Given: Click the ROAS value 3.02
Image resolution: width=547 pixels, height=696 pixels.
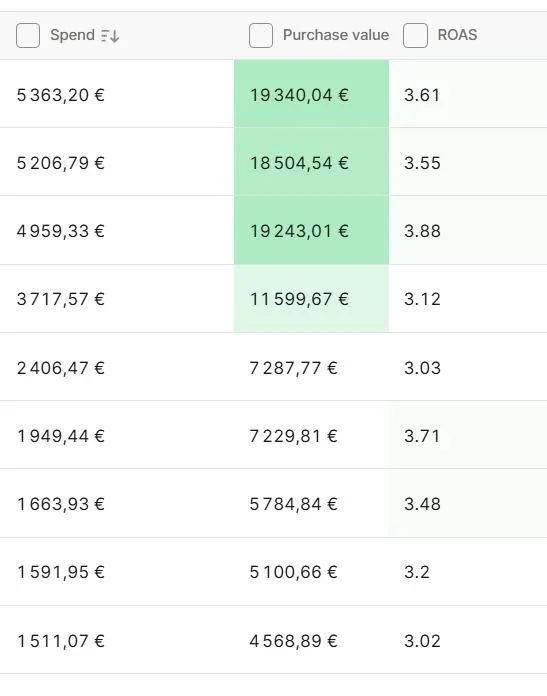Looking at the screenshot, I should 422,641.
